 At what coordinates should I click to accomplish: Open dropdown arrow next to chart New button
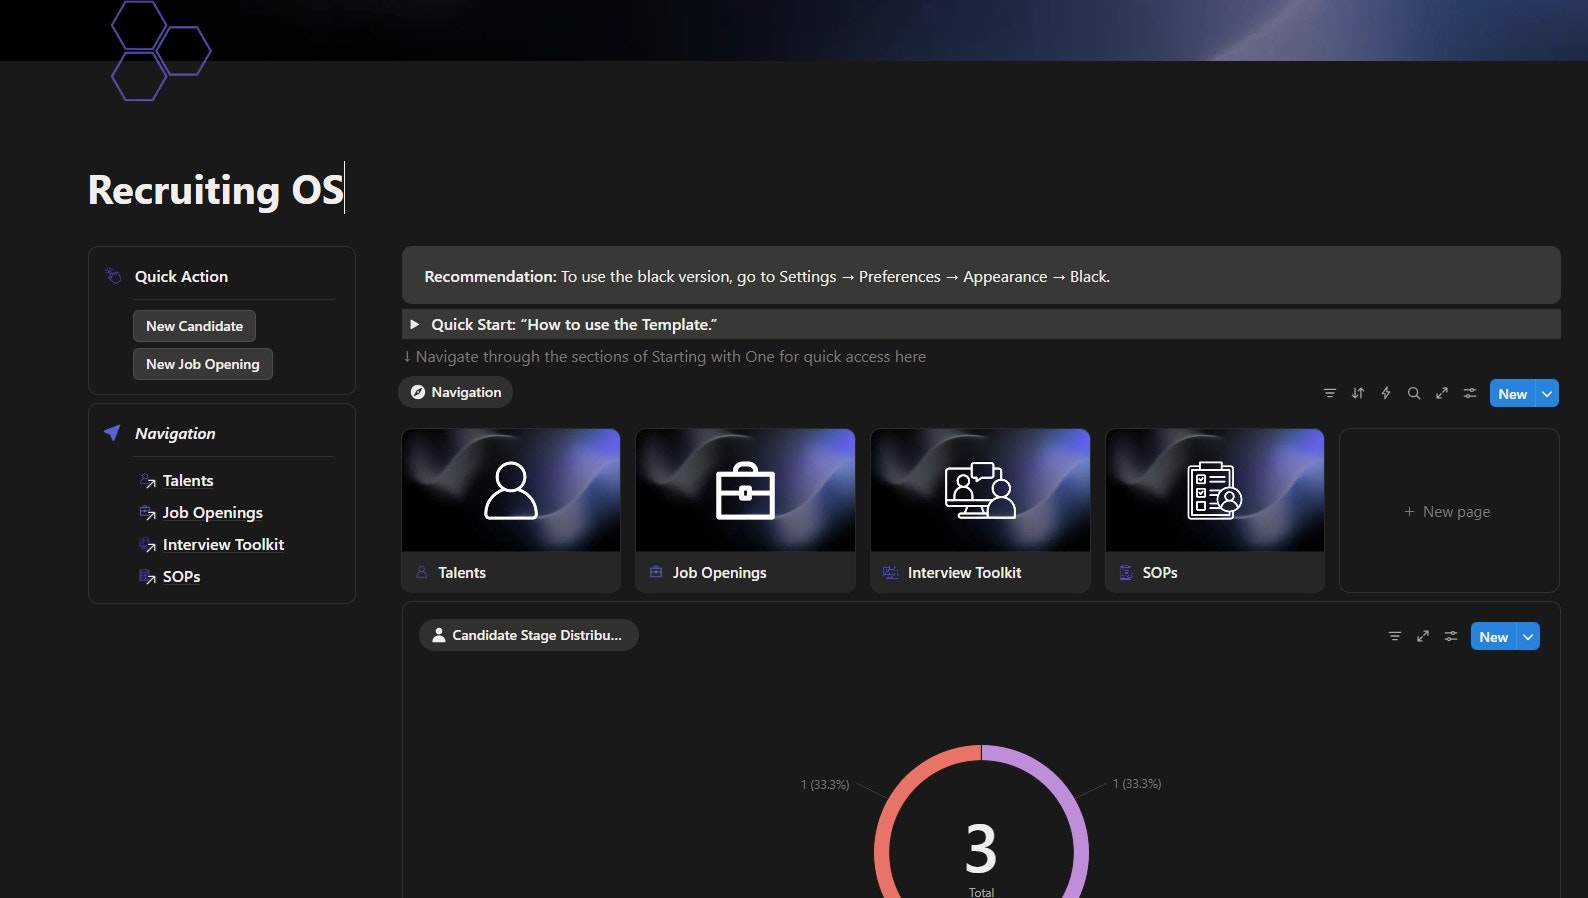pos(1528,636)
